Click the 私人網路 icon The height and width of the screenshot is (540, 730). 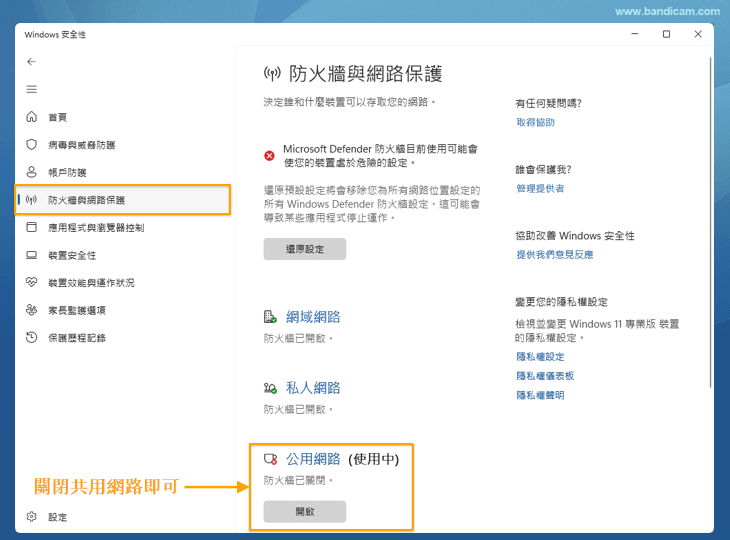coord(270,388)
